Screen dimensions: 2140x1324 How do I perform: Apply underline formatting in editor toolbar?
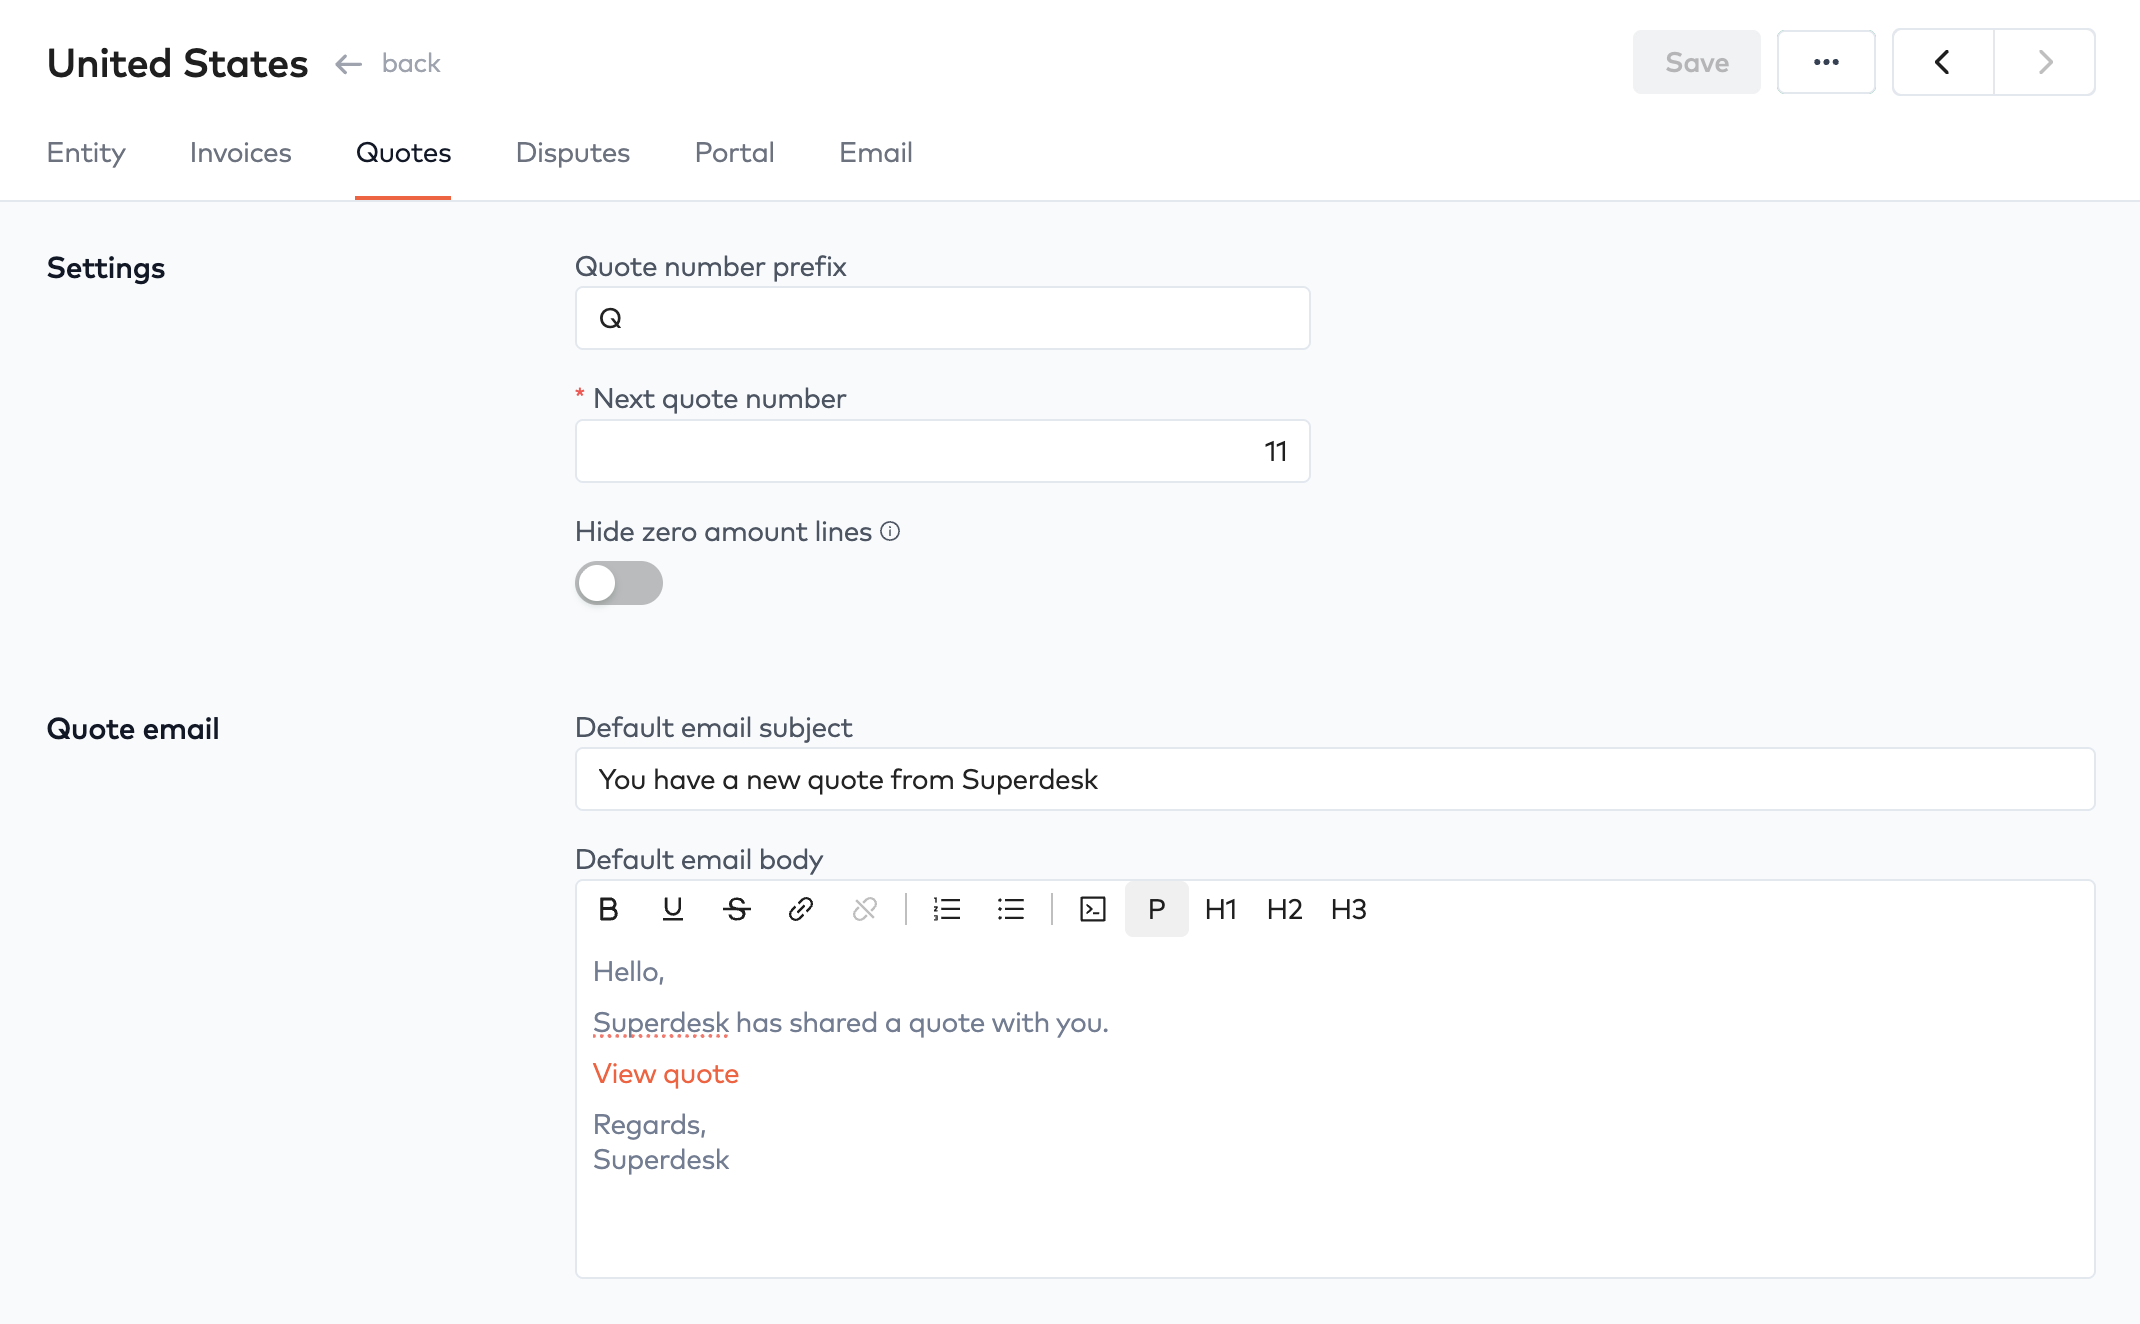[673, 909]
